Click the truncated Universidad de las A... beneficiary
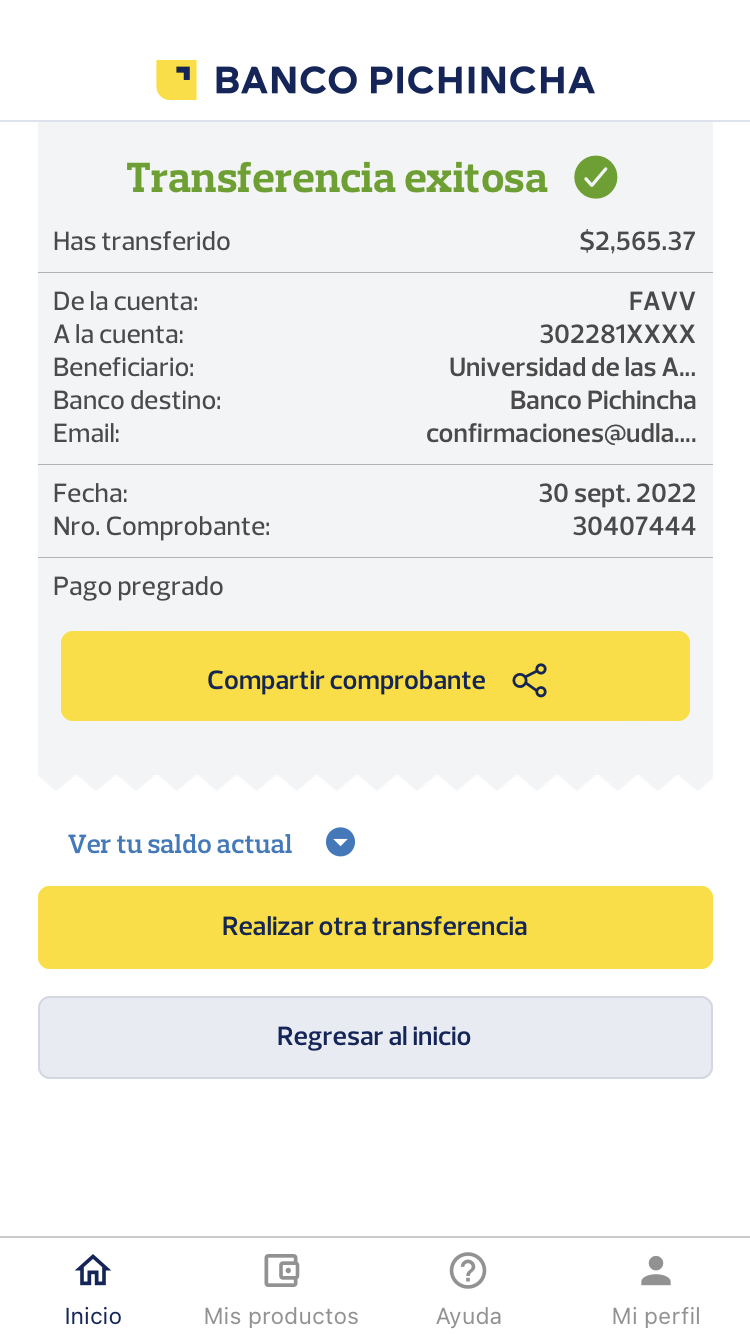 [x=572, y=367]
